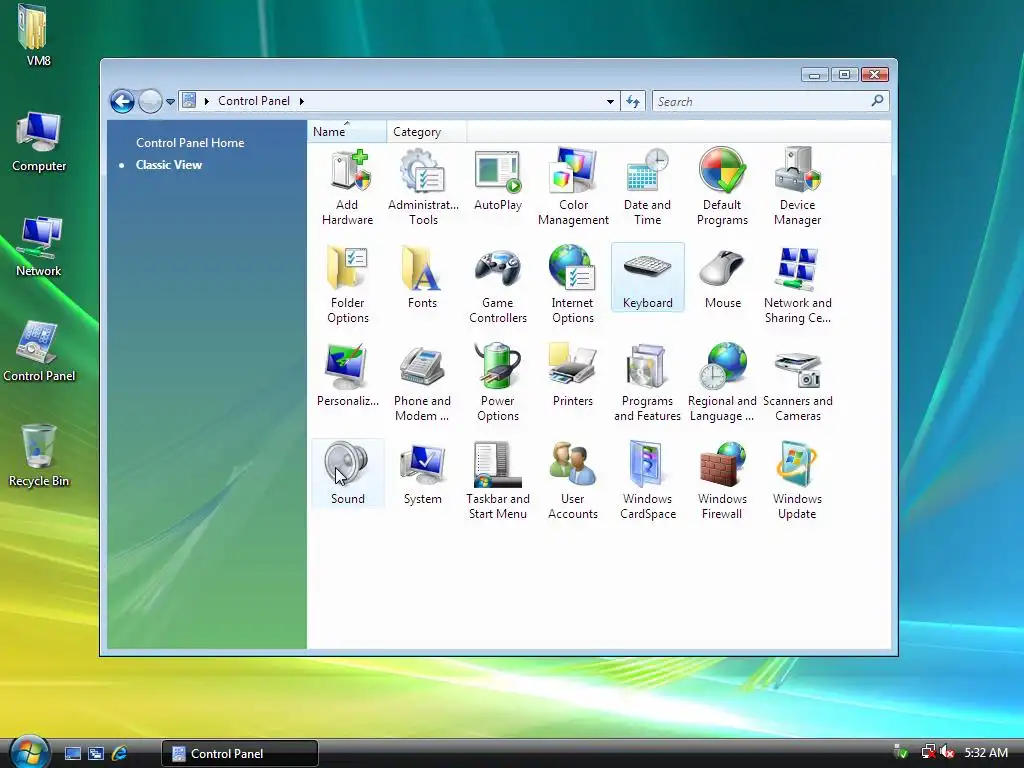Expand the arrow after Control Panel in address bar

coord(302,101)
